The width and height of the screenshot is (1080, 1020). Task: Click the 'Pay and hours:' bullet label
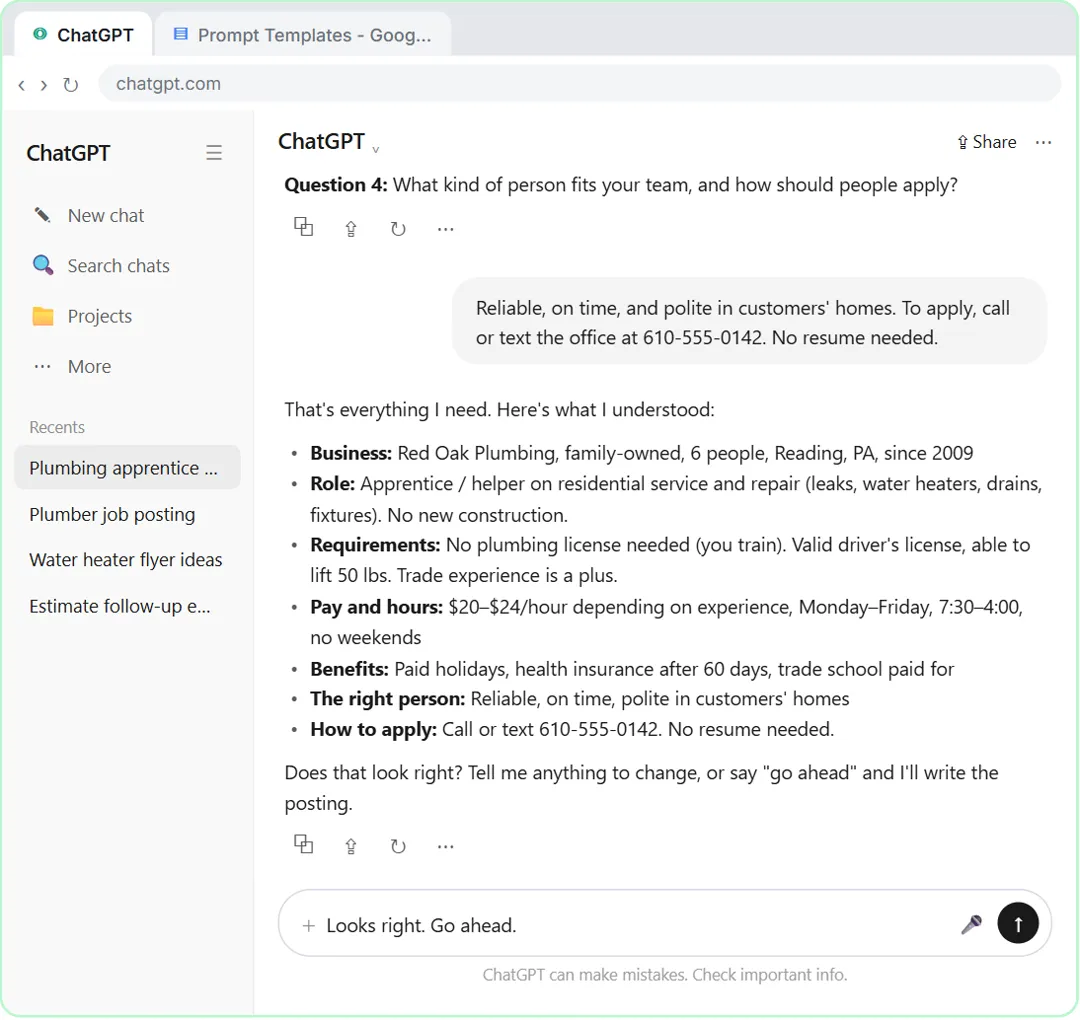[376, 607]
